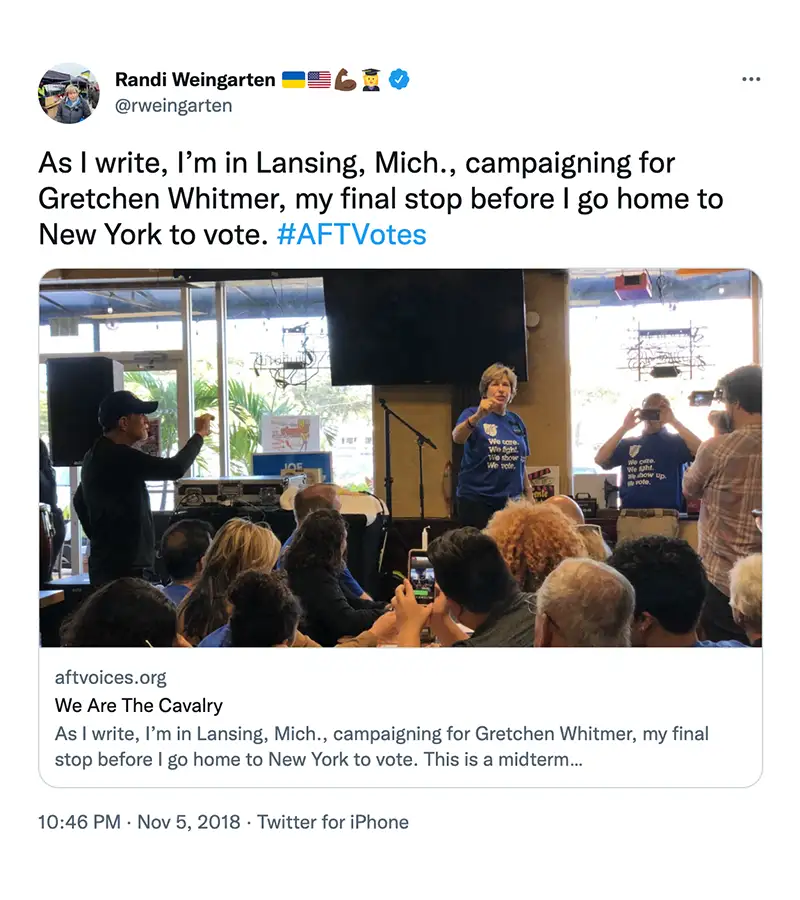Screen dimensions: 800x900
Task: Open the three-dot more options menu
Action: click(x=751, y=79)
